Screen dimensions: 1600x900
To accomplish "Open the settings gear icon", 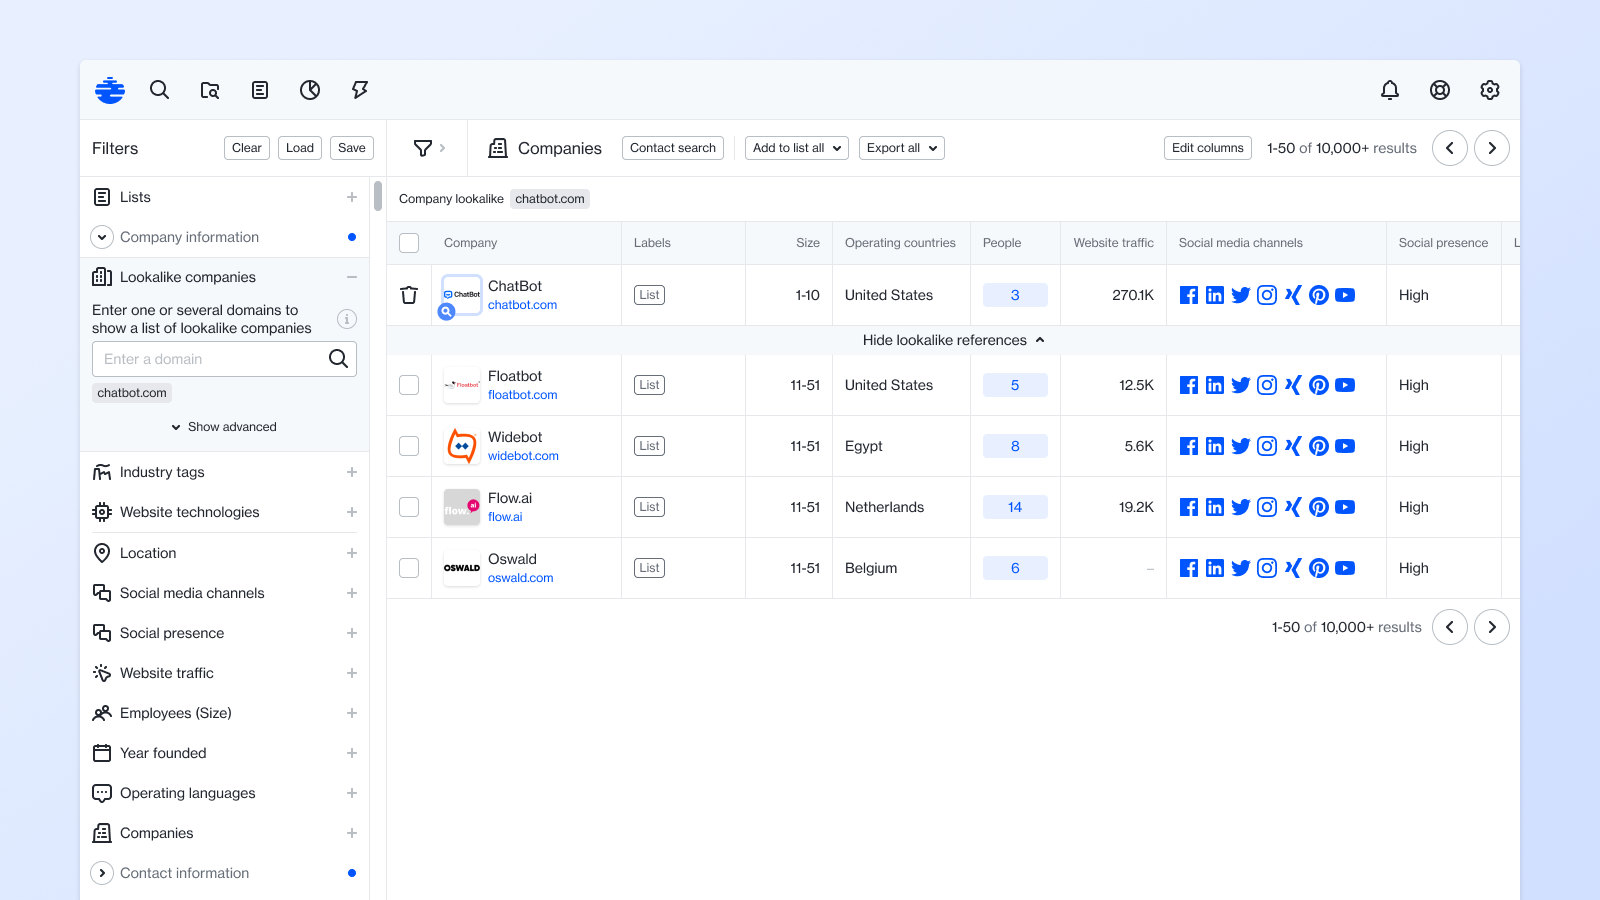I will point(1489,90).
